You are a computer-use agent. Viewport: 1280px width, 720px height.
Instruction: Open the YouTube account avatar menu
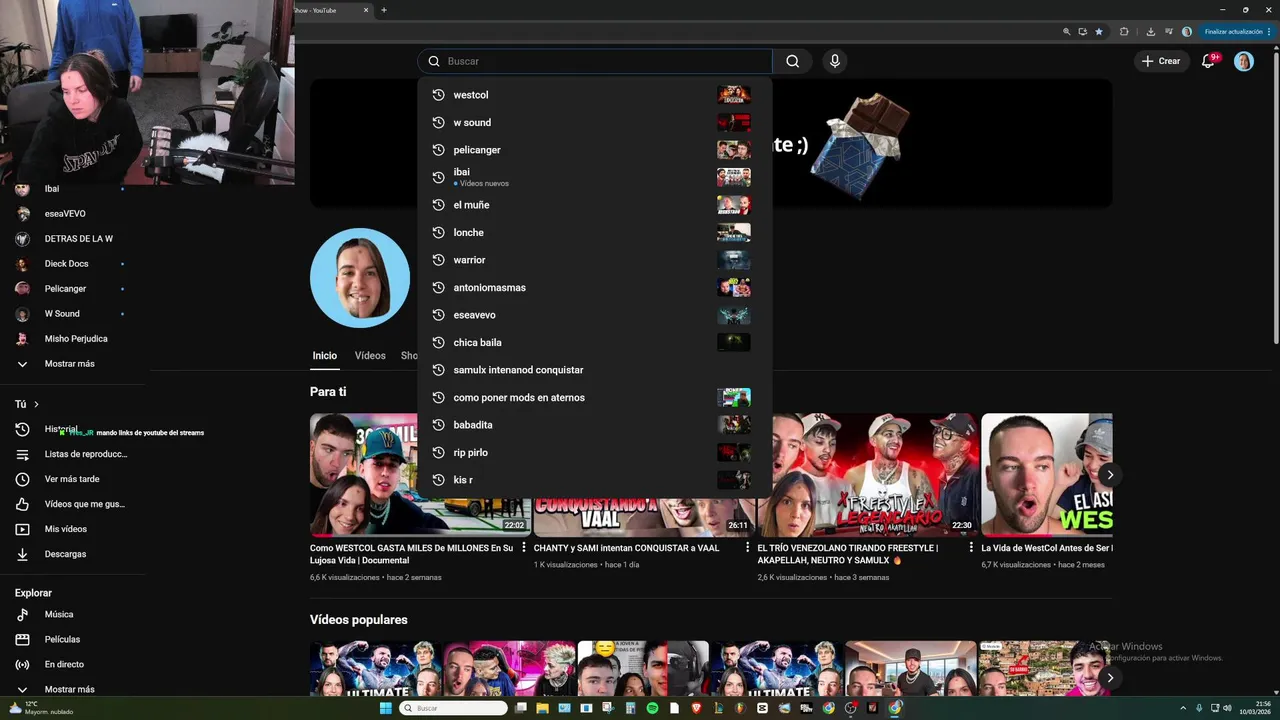click(1243, 61)
